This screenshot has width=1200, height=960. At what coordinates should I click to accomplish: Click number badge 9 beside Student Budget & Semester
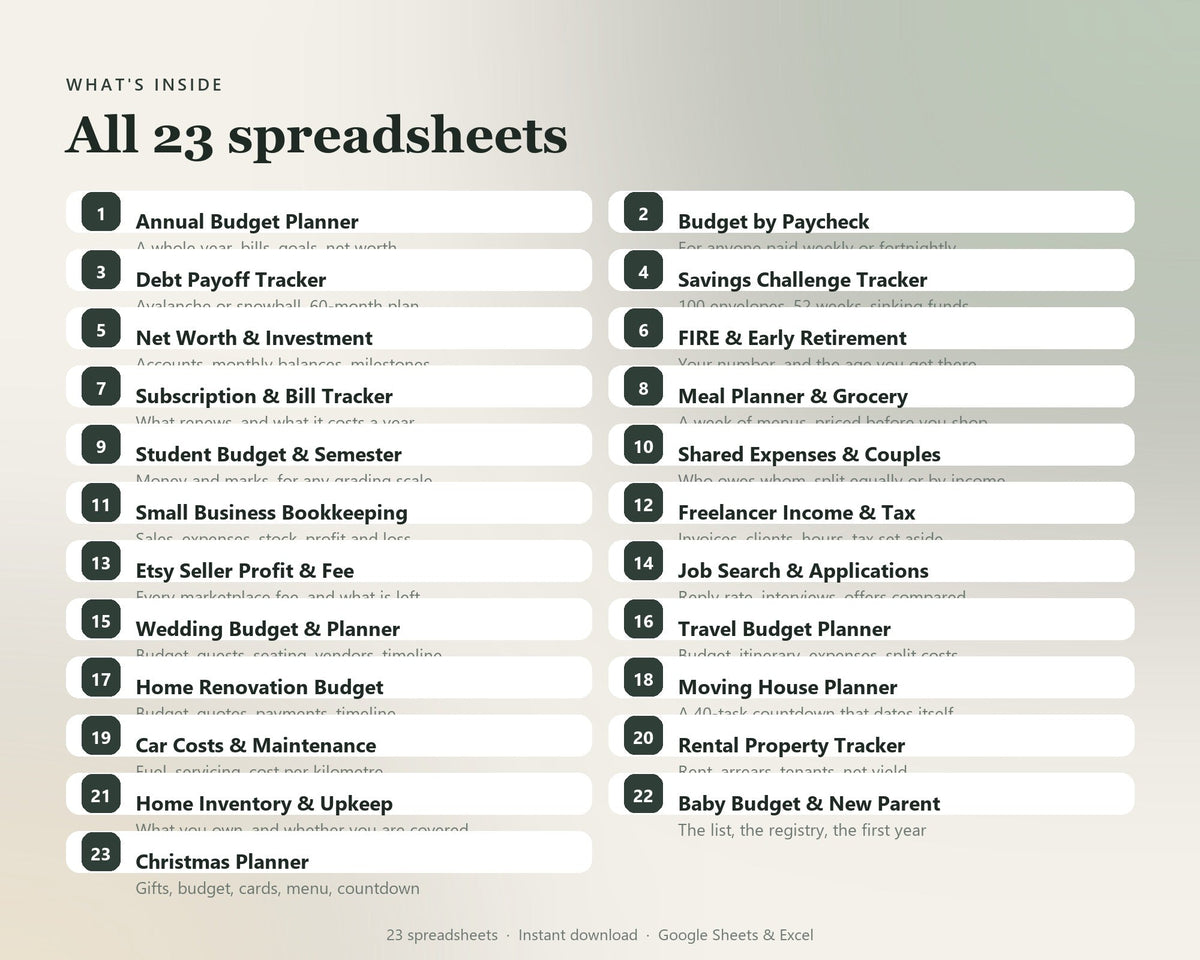tap(101, 445)
